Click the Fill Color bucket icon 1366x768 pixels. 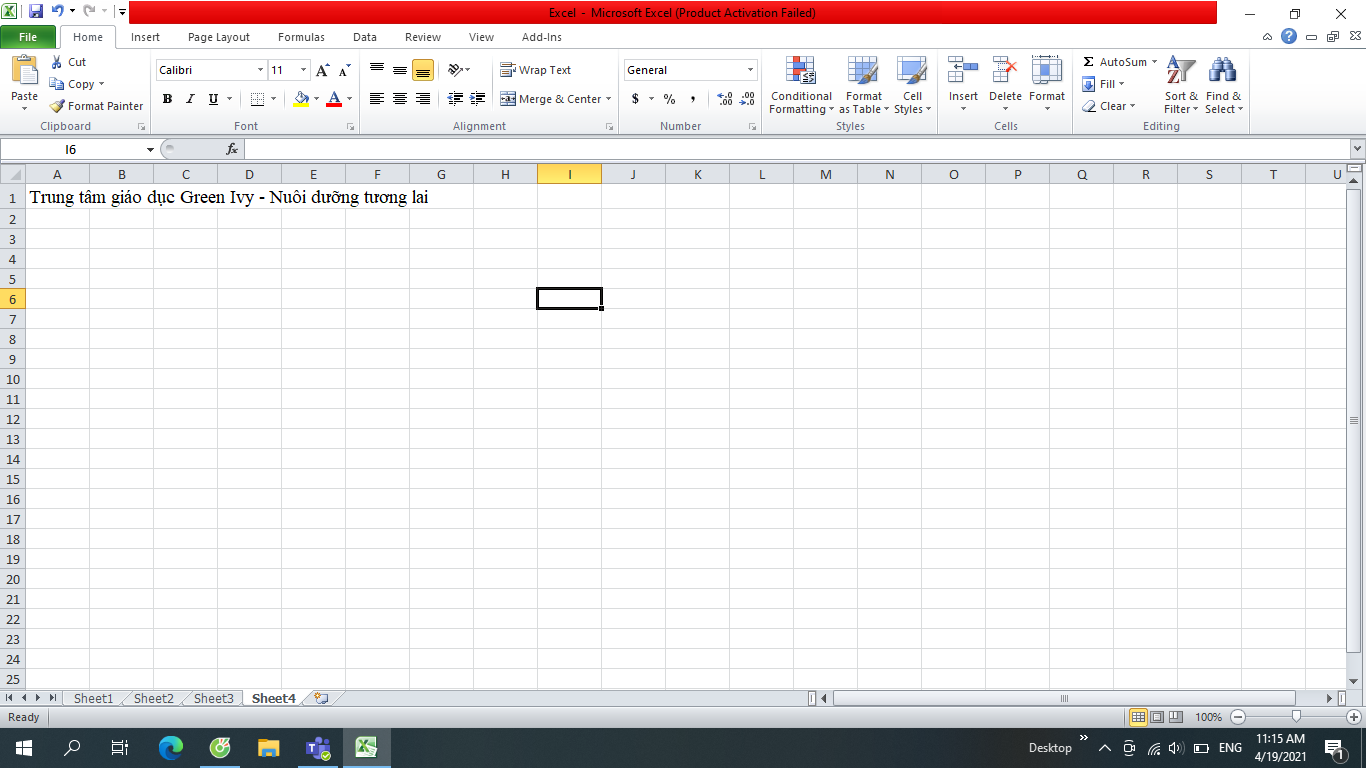(x=301, y=99)
